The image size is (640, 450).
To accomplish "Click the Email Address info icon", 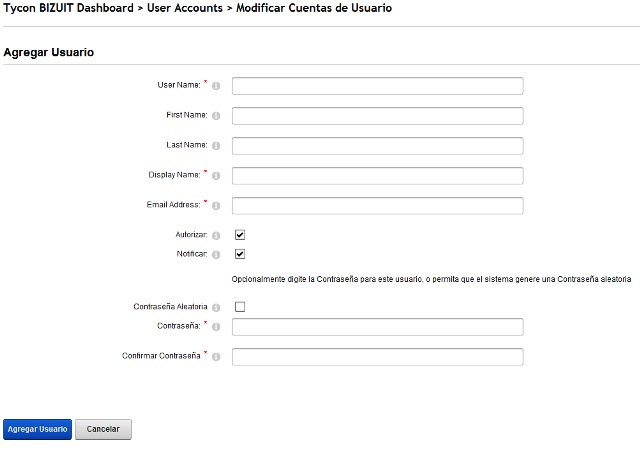I will coord(216,205).
